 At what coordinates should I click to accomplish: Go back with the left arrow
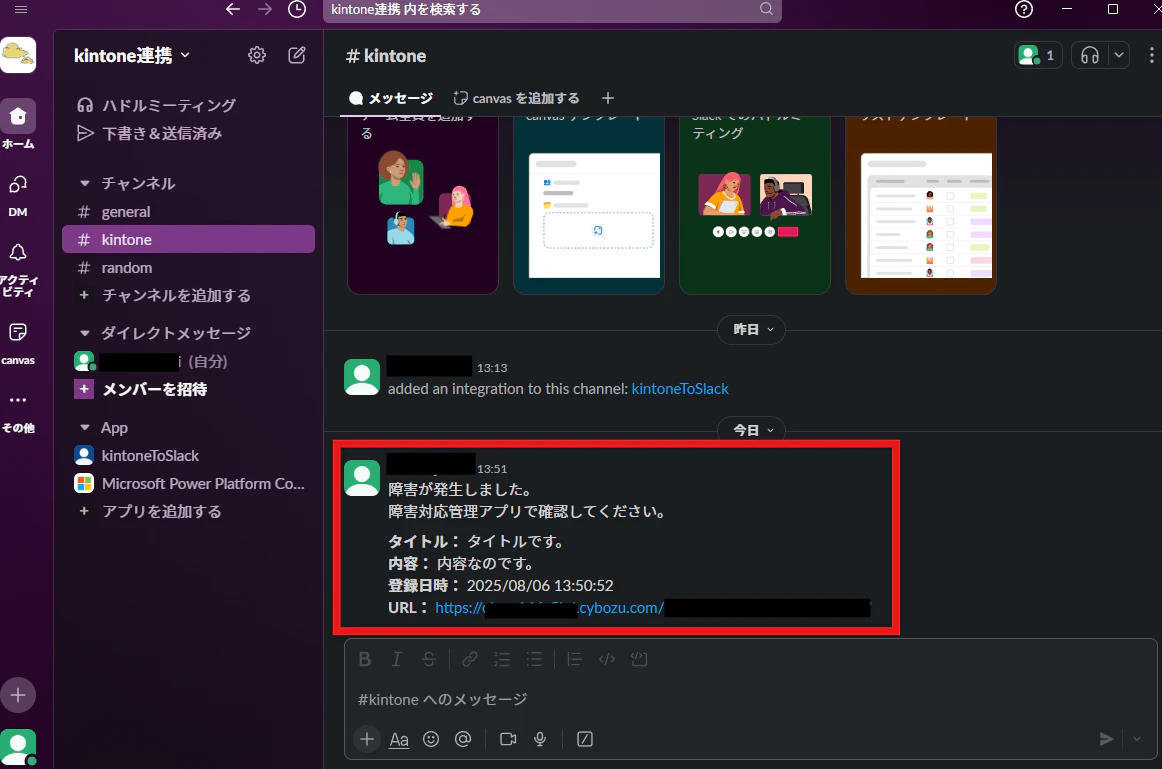coord(233,9)
